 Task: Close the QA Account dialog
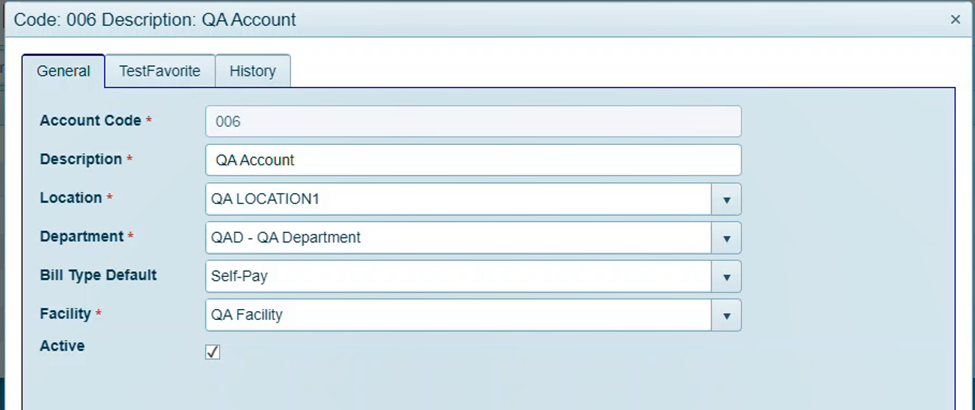pyautogui.click(x=955, y=19)
